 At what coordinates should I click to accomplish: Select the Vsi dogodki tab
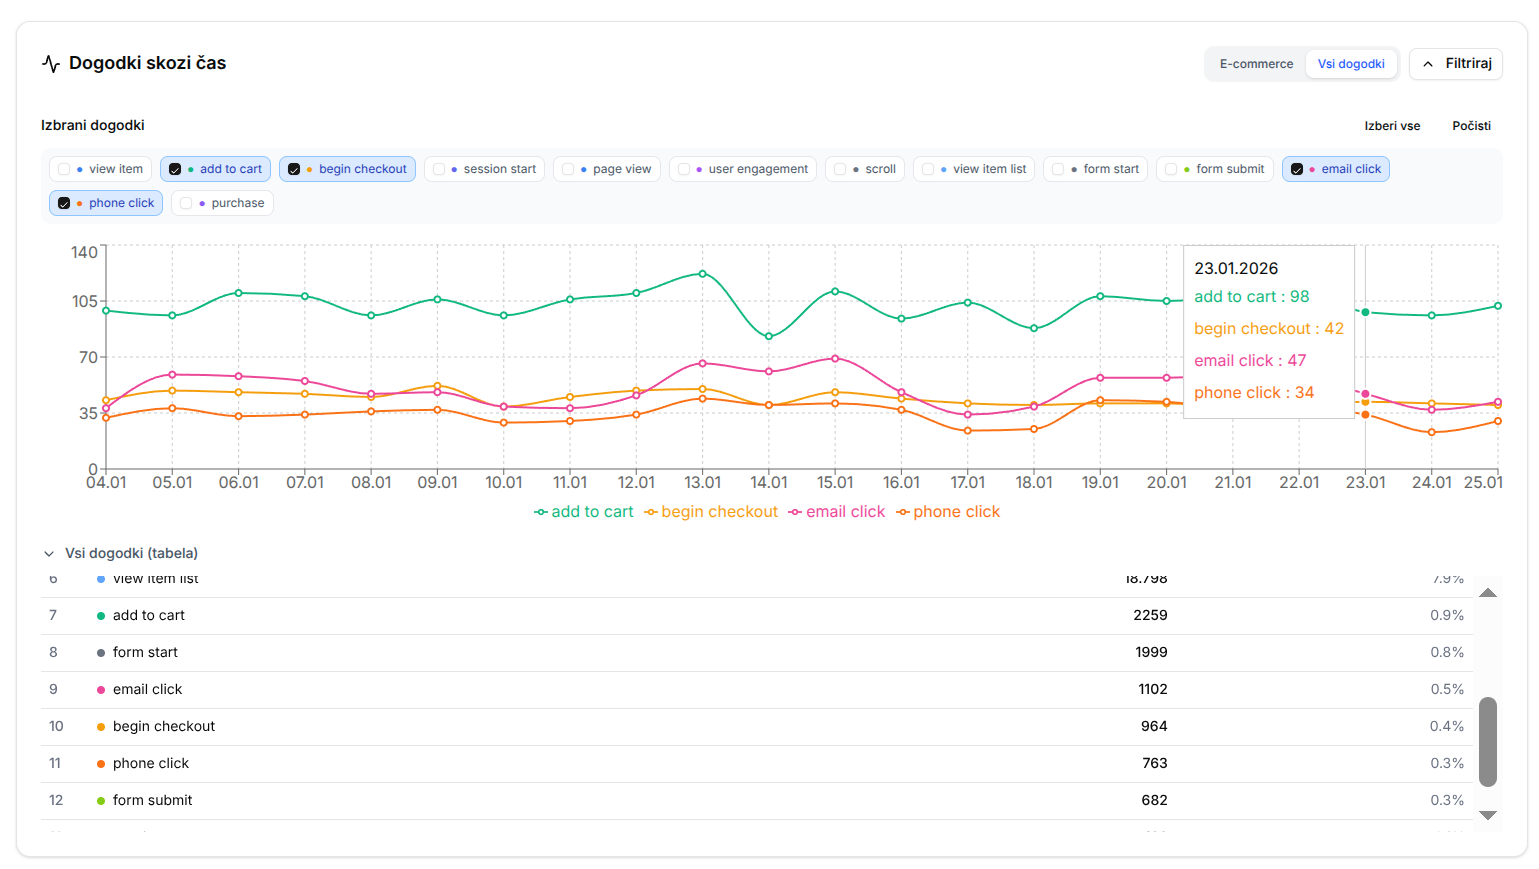tap(1350, 64)
